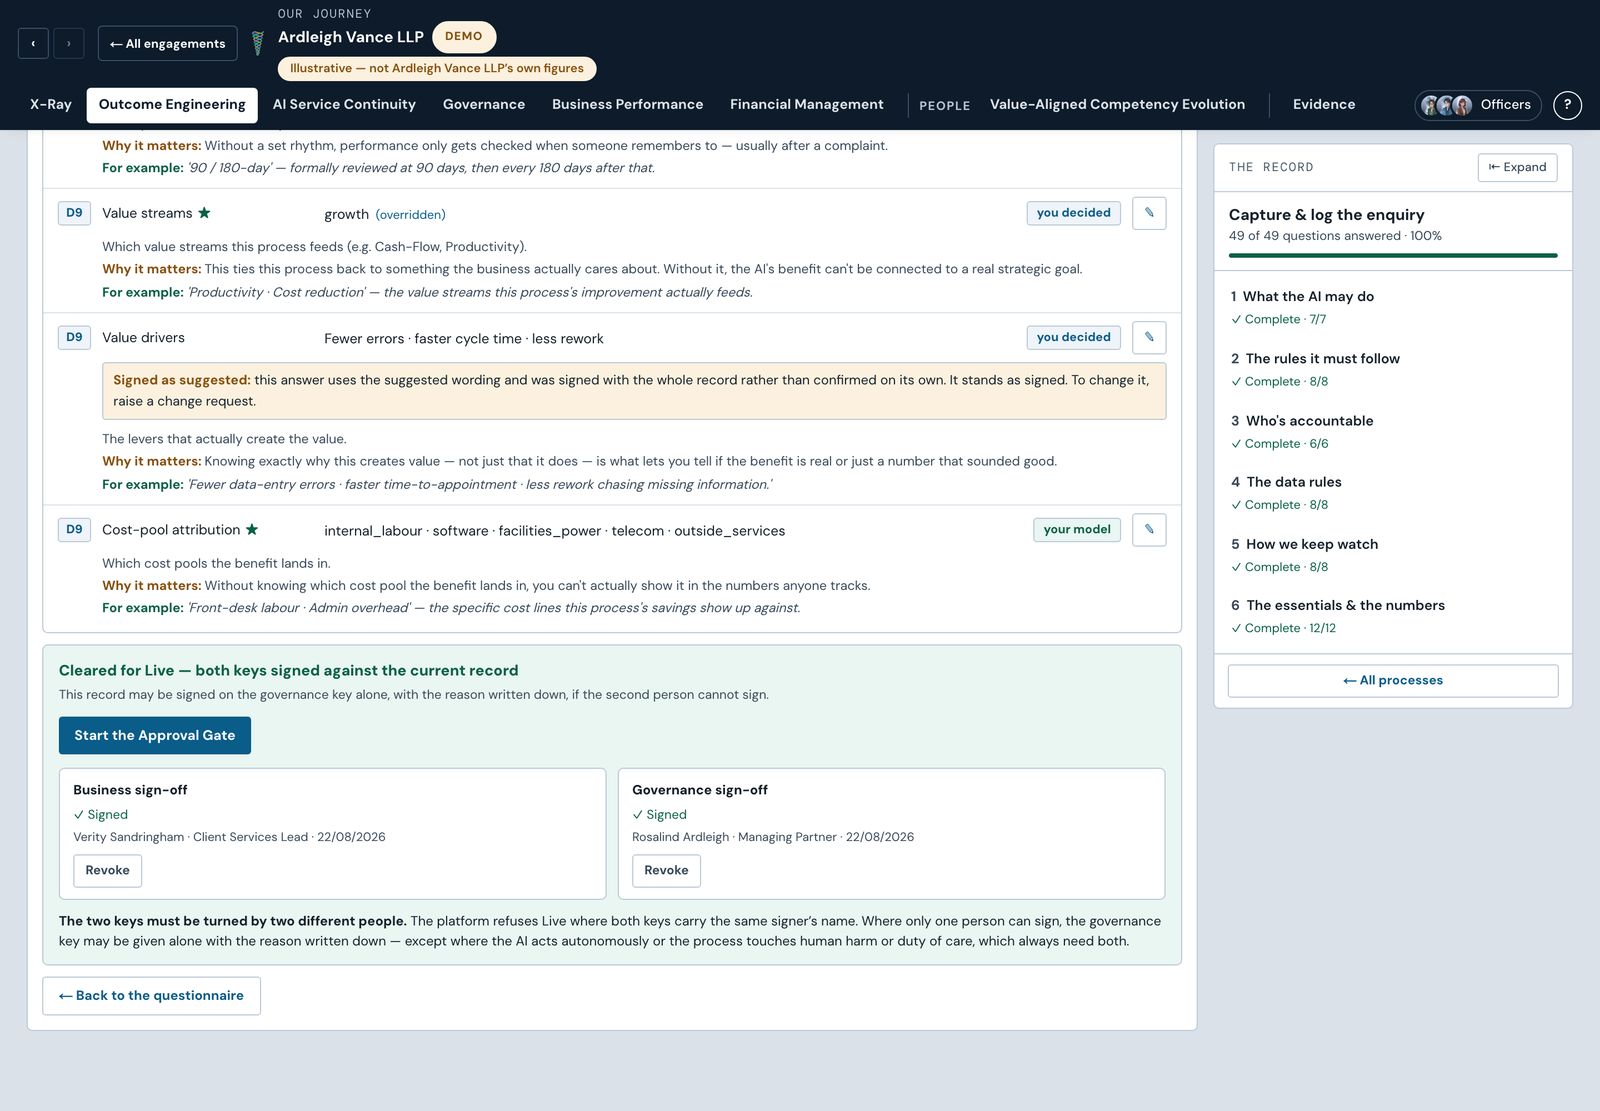This screenshot has height=1111, width=1600.
Task: Go forward with the right chevron button
Action: tap(69, 43)
